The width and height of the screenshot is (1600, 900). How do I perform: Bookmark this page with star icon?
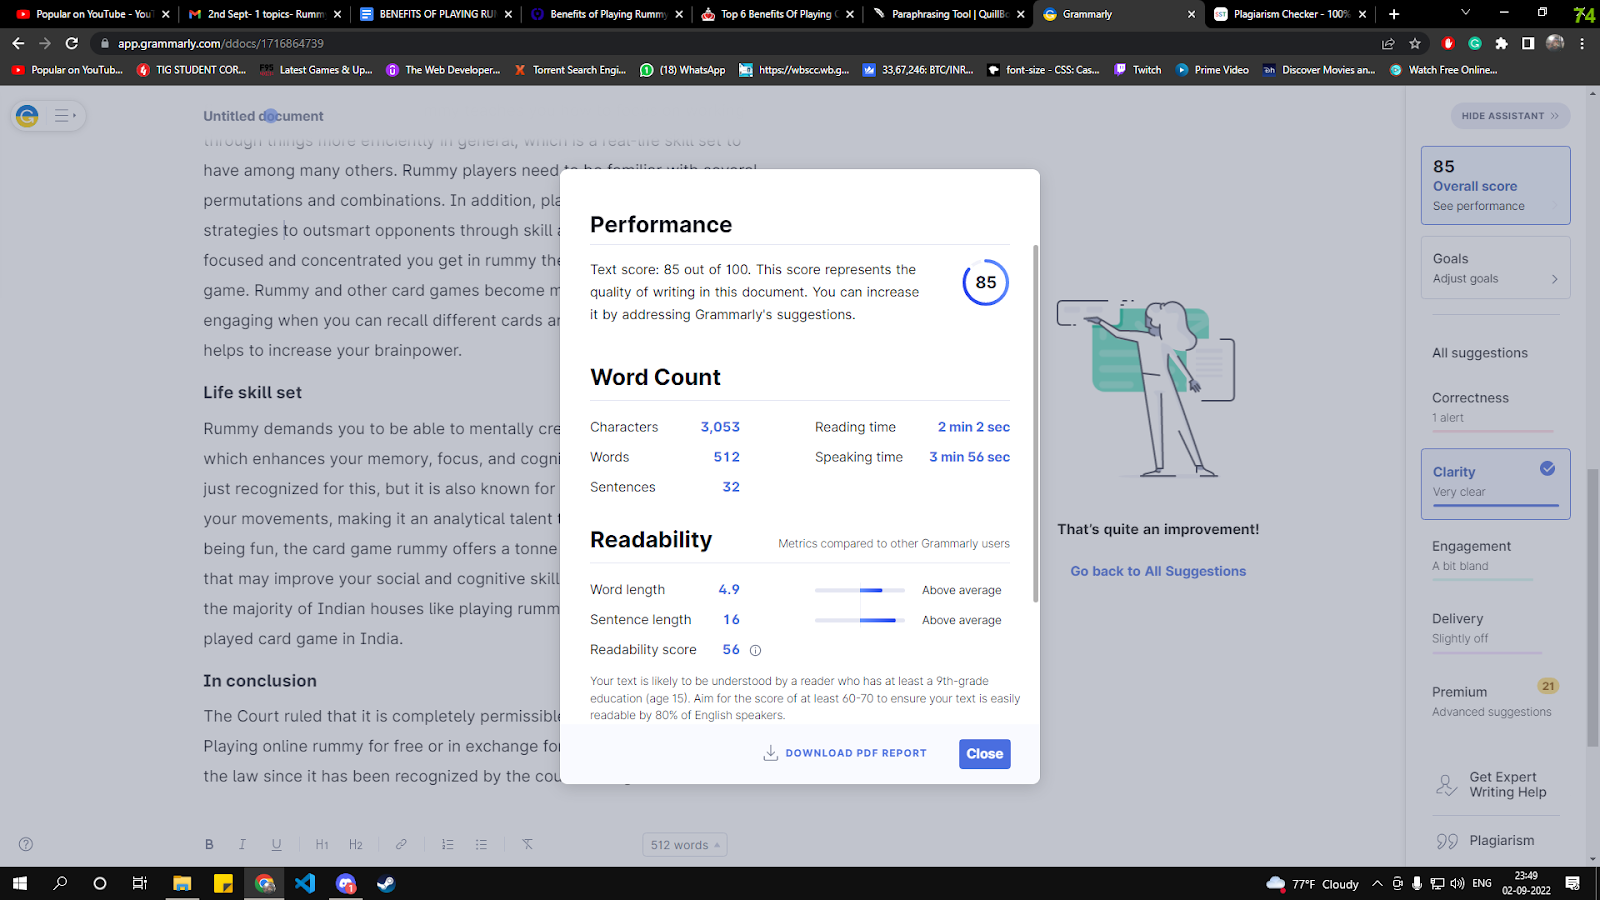(x=1415, y=44)
